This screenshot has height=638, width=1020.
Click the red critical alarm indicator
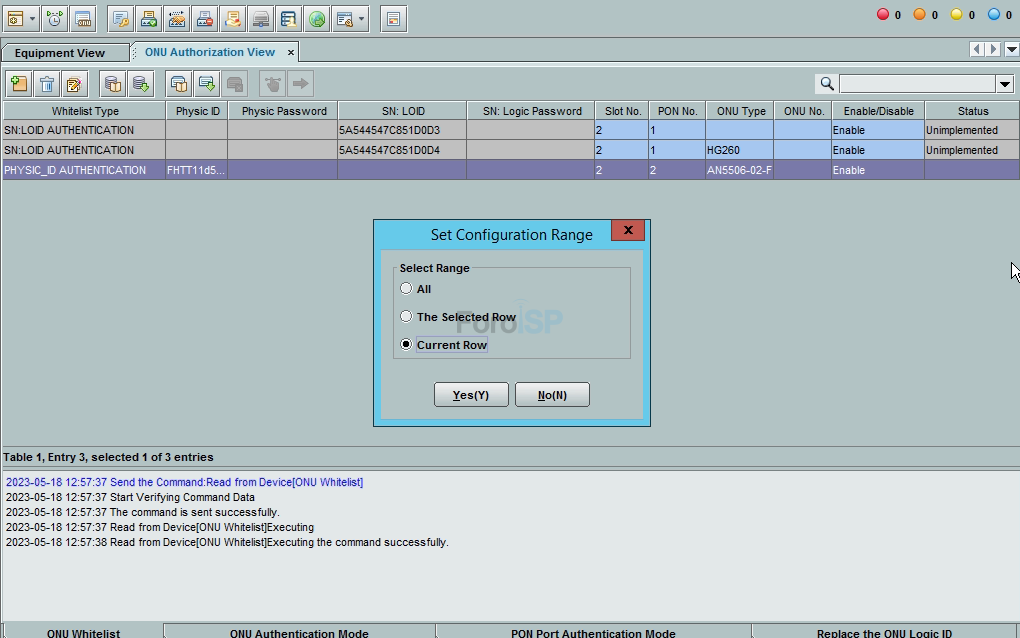coord(883,15)
